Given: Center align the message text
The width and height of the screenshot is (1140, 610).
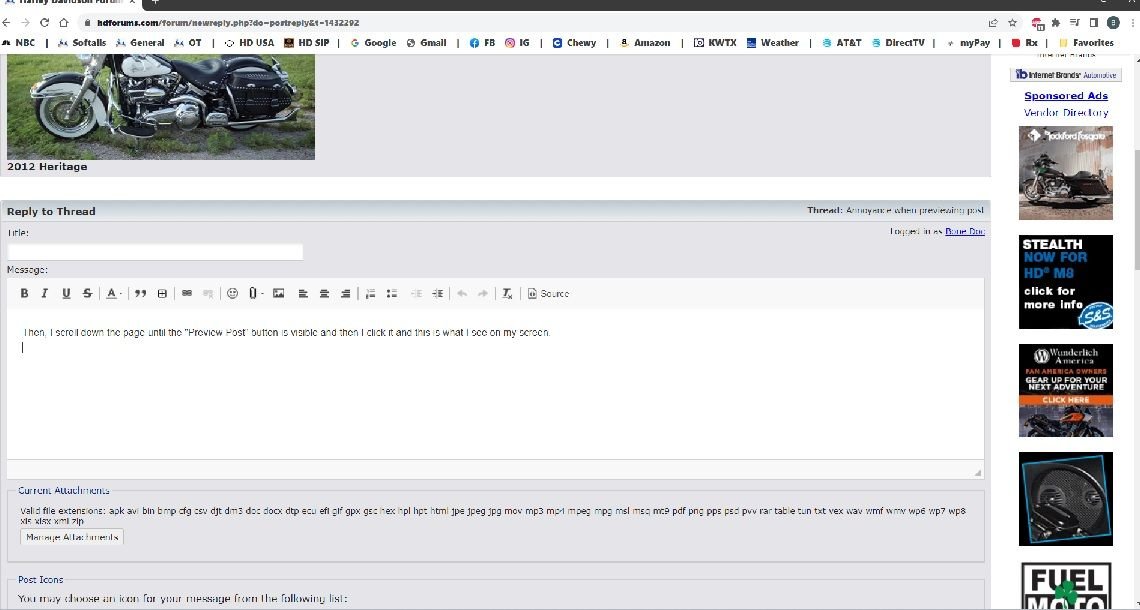Looking at the screenshot, I should [x=324, y=293].
